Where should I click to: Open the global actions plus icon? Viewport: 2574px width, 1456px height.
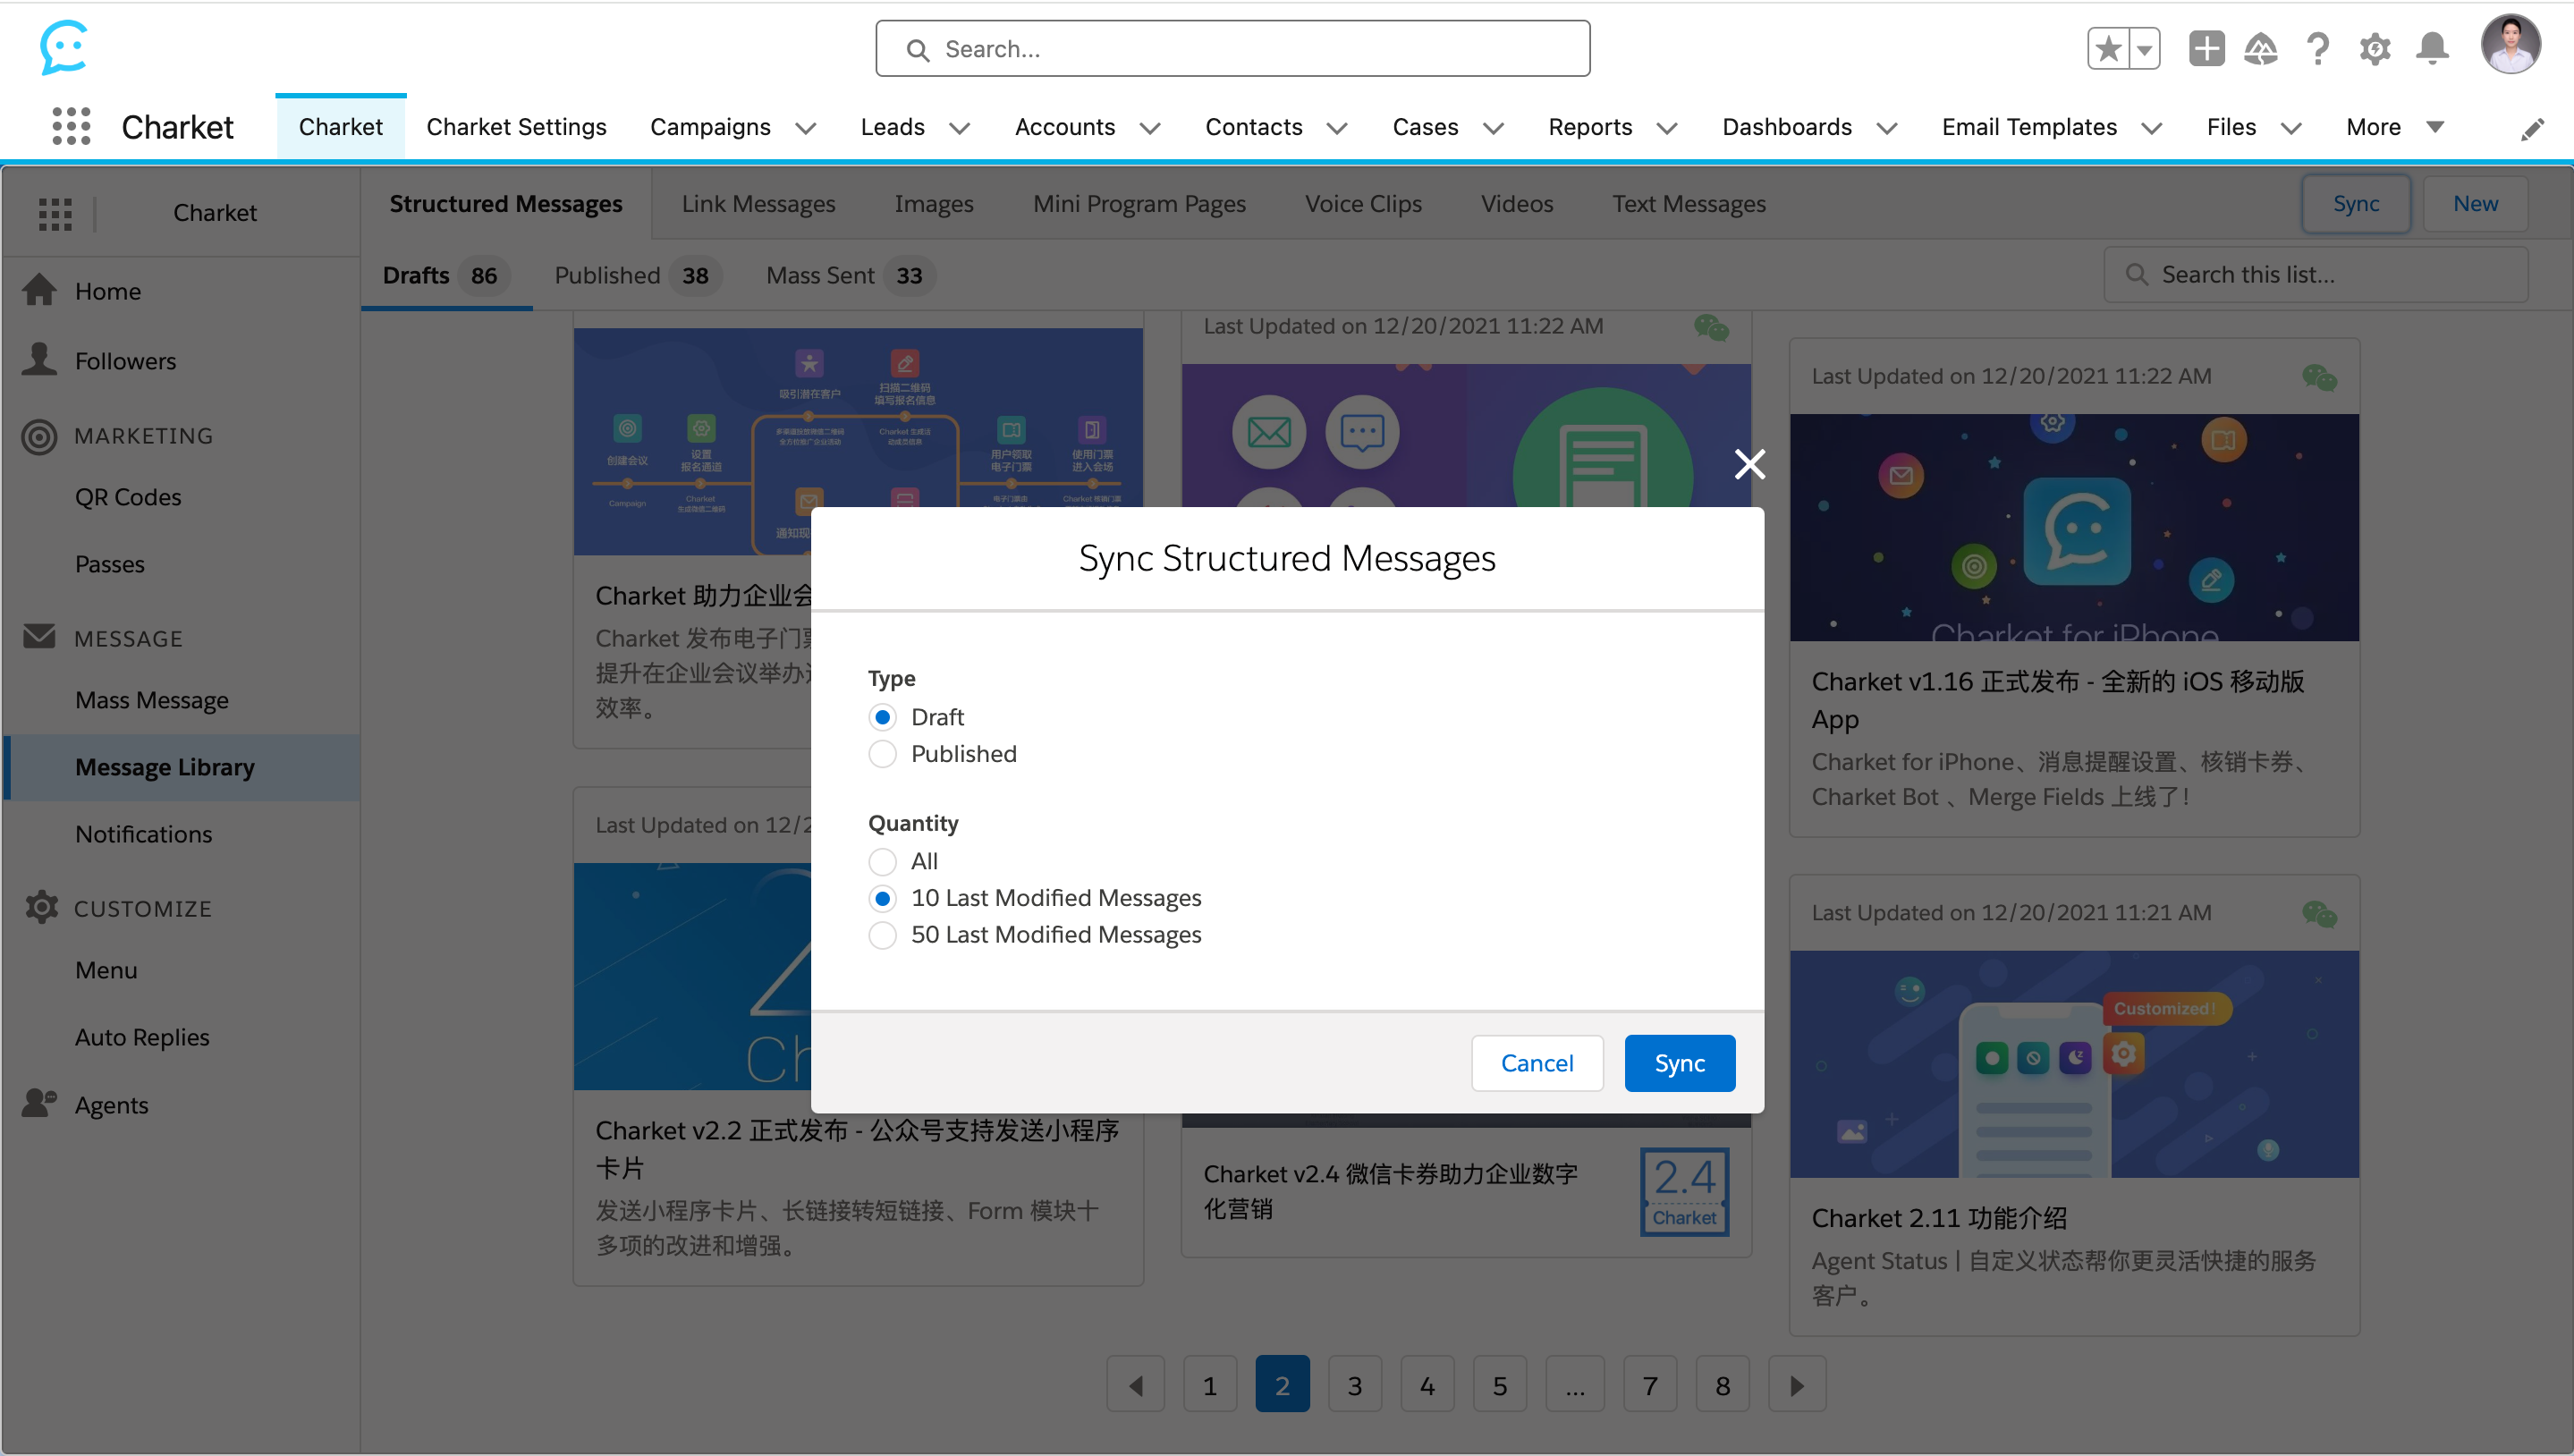(x=2205, y=48)
